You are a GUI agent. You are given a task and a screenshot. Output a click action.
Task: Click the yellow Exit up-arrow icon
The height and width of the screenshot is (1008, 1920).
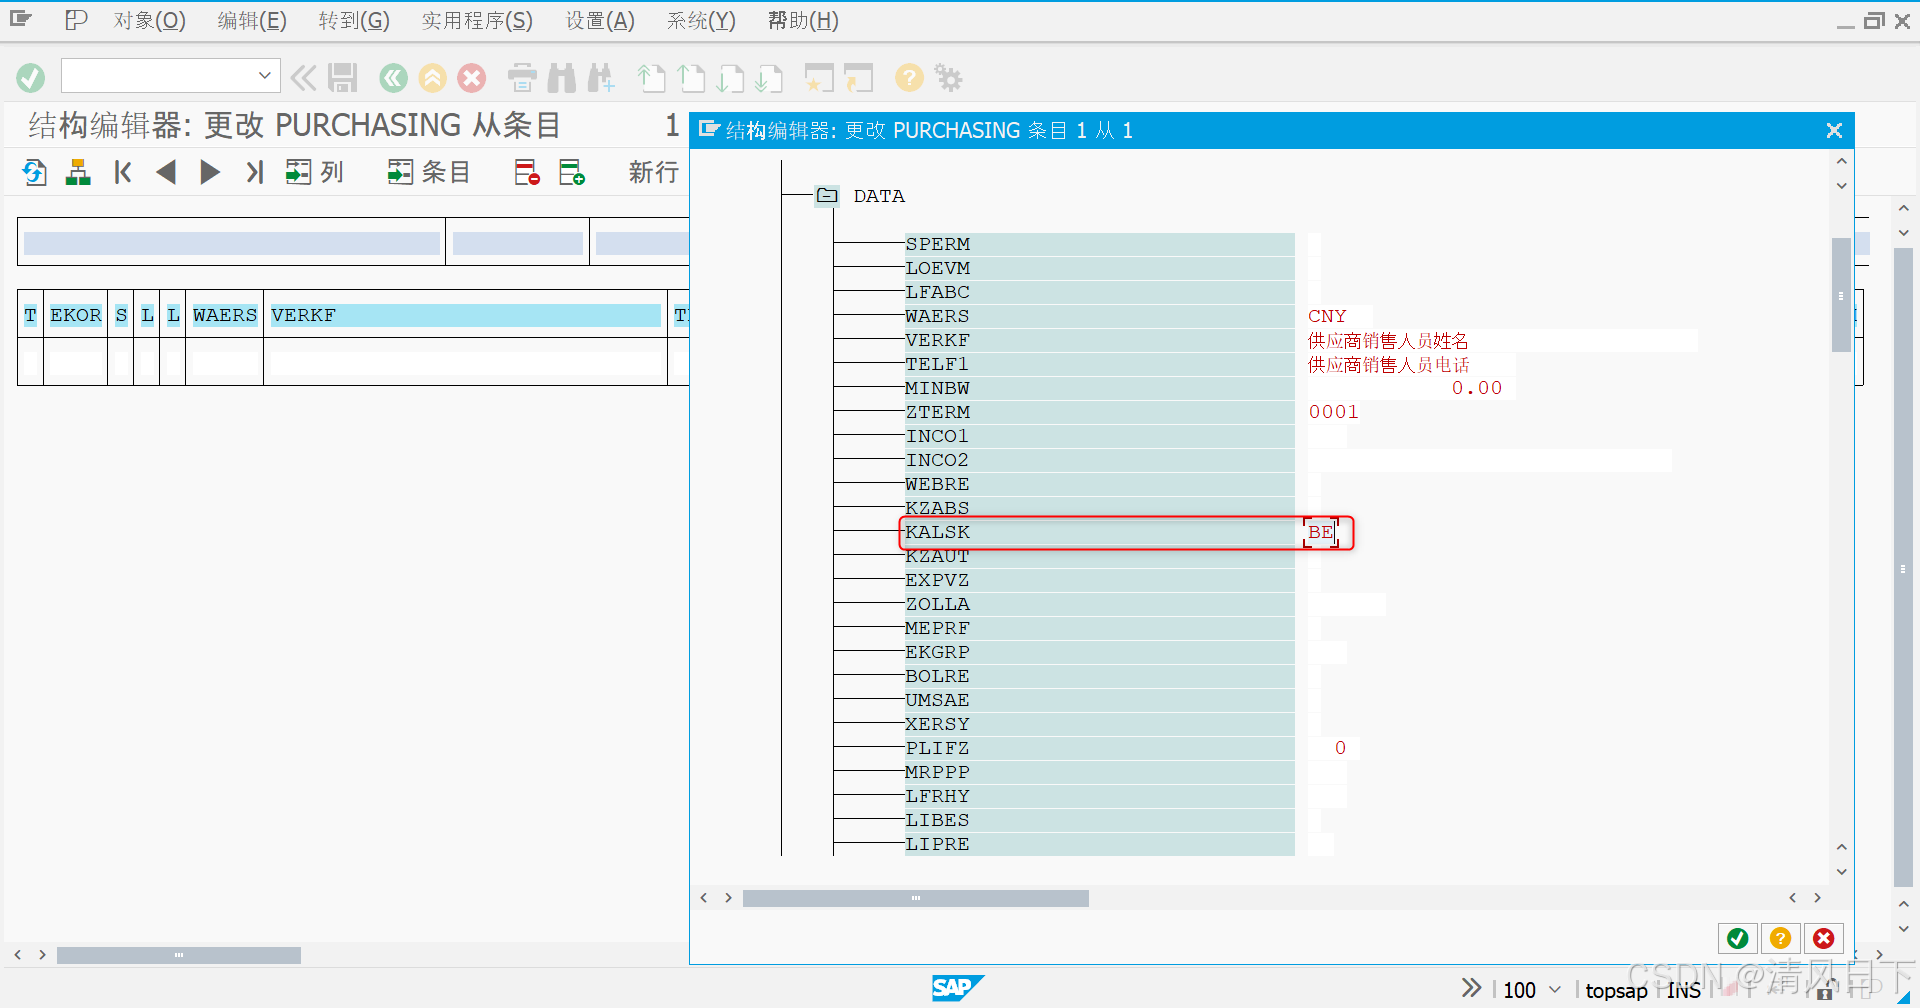432,78
